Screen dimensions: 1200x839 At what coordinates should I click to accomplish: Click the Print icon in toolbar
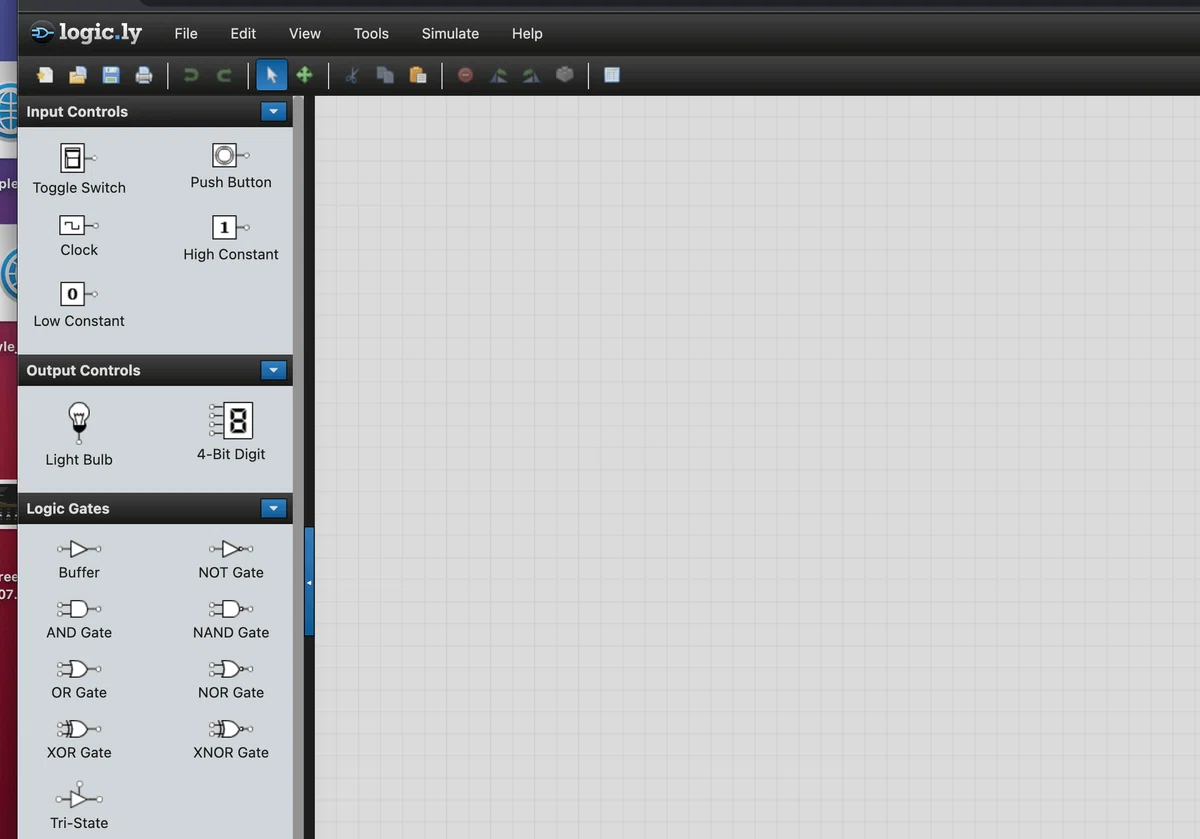(x=144, y=75)
